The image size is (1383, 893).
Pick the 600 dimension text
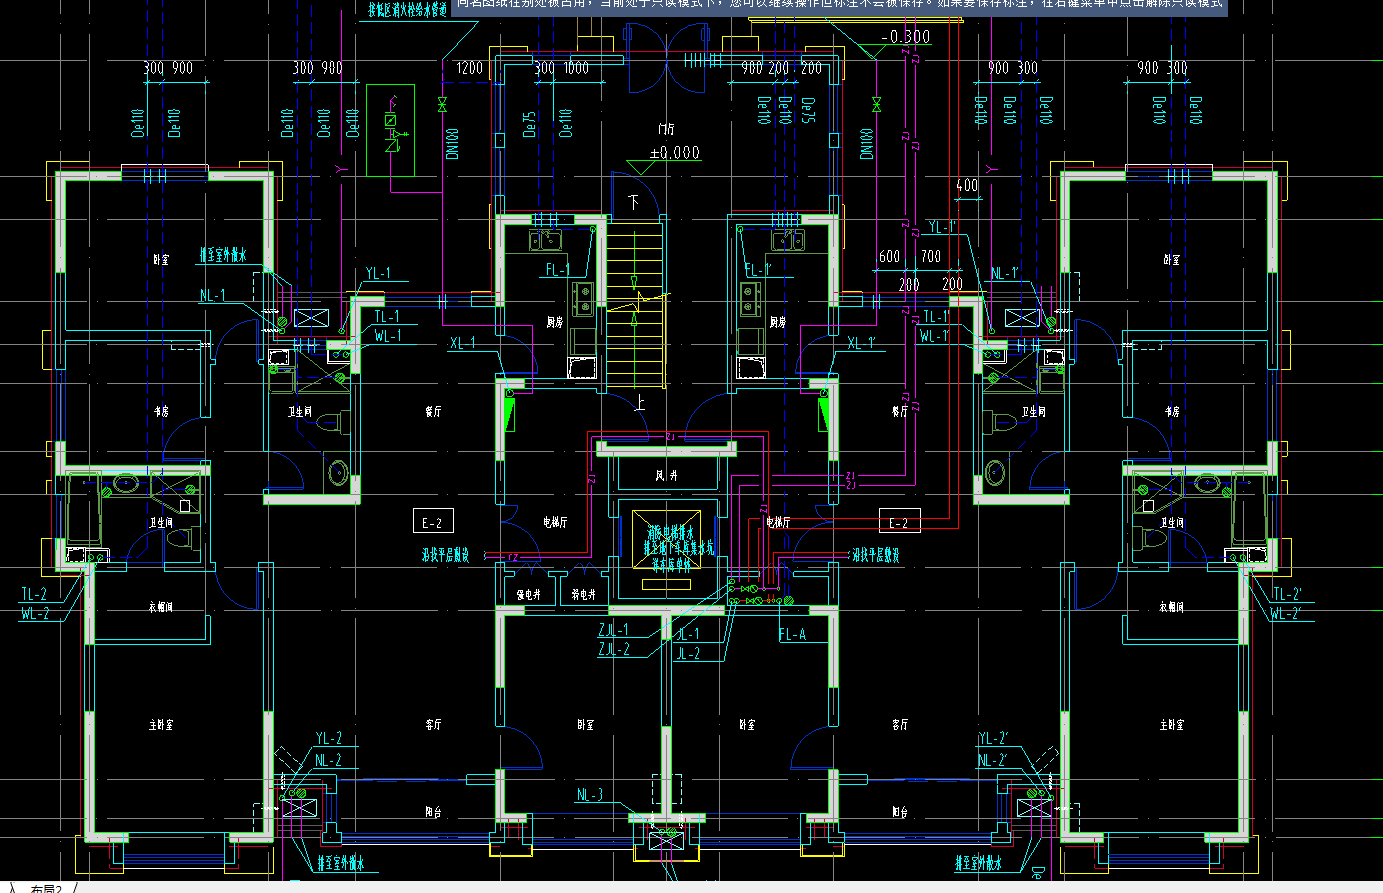889,256
